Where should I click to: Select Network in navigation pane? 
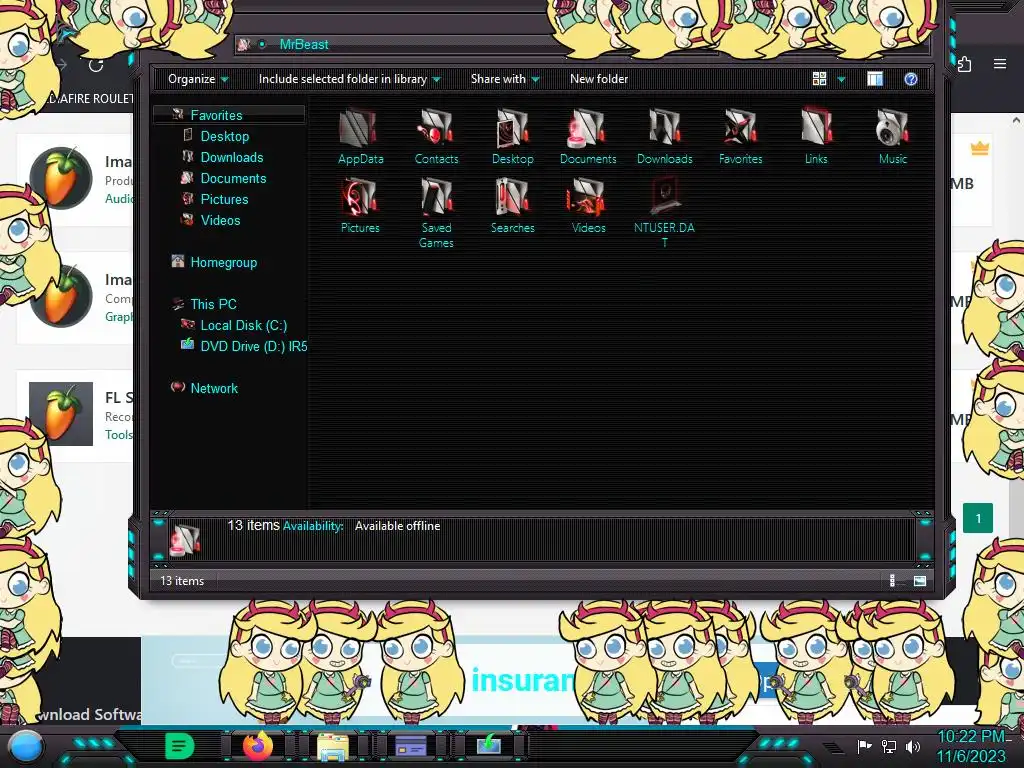(x=214, y=388)
